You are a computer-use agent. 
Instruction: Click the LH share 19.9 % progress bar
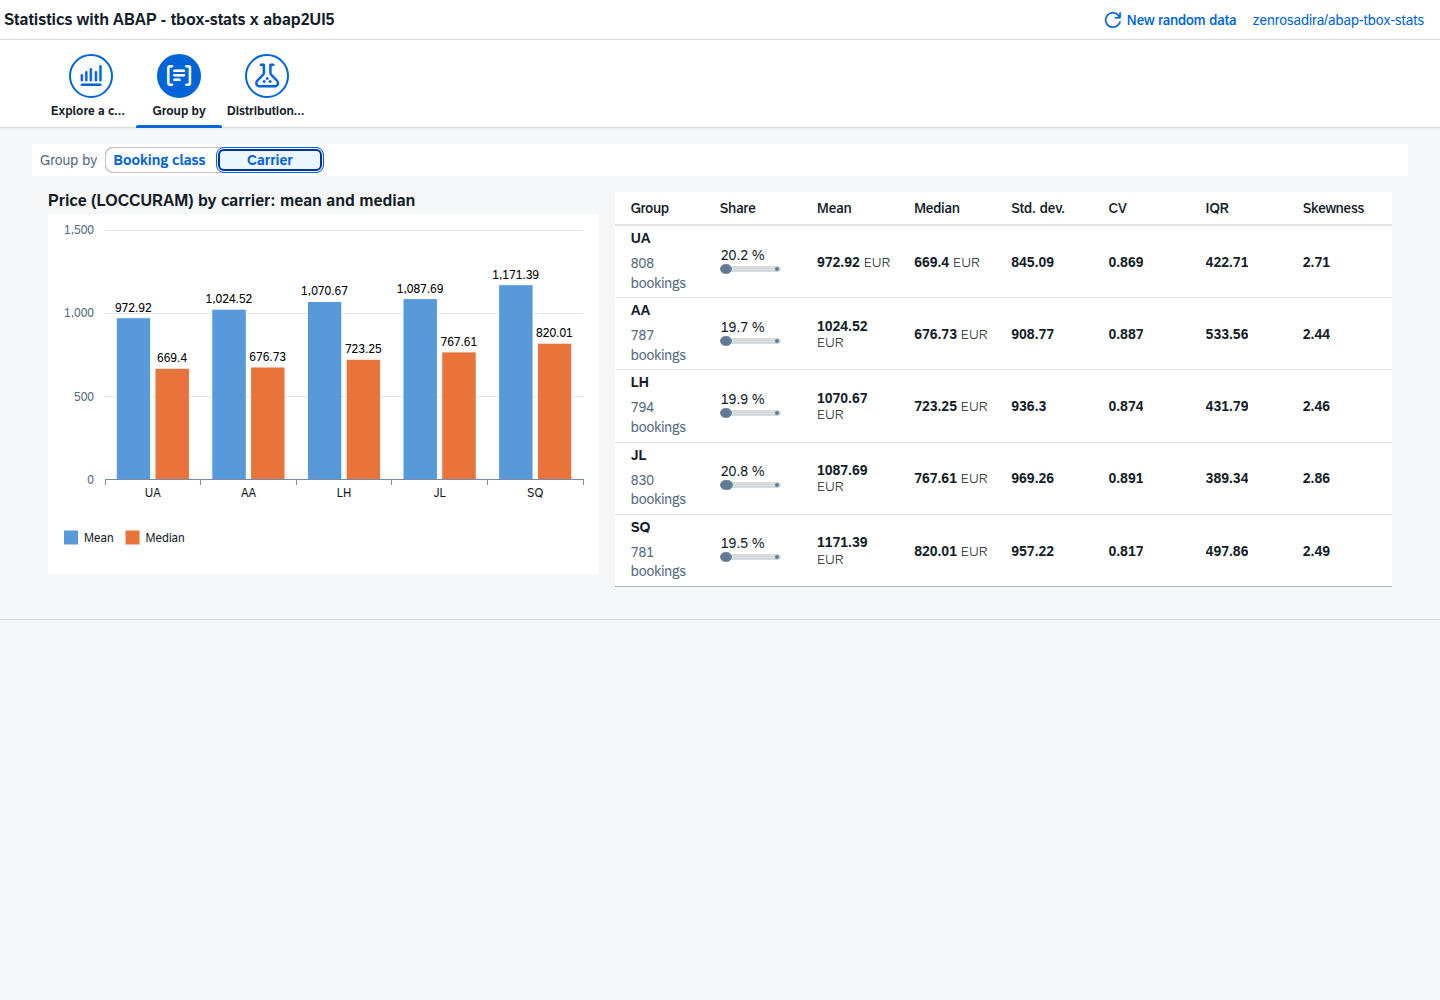(x=750, y=413)
